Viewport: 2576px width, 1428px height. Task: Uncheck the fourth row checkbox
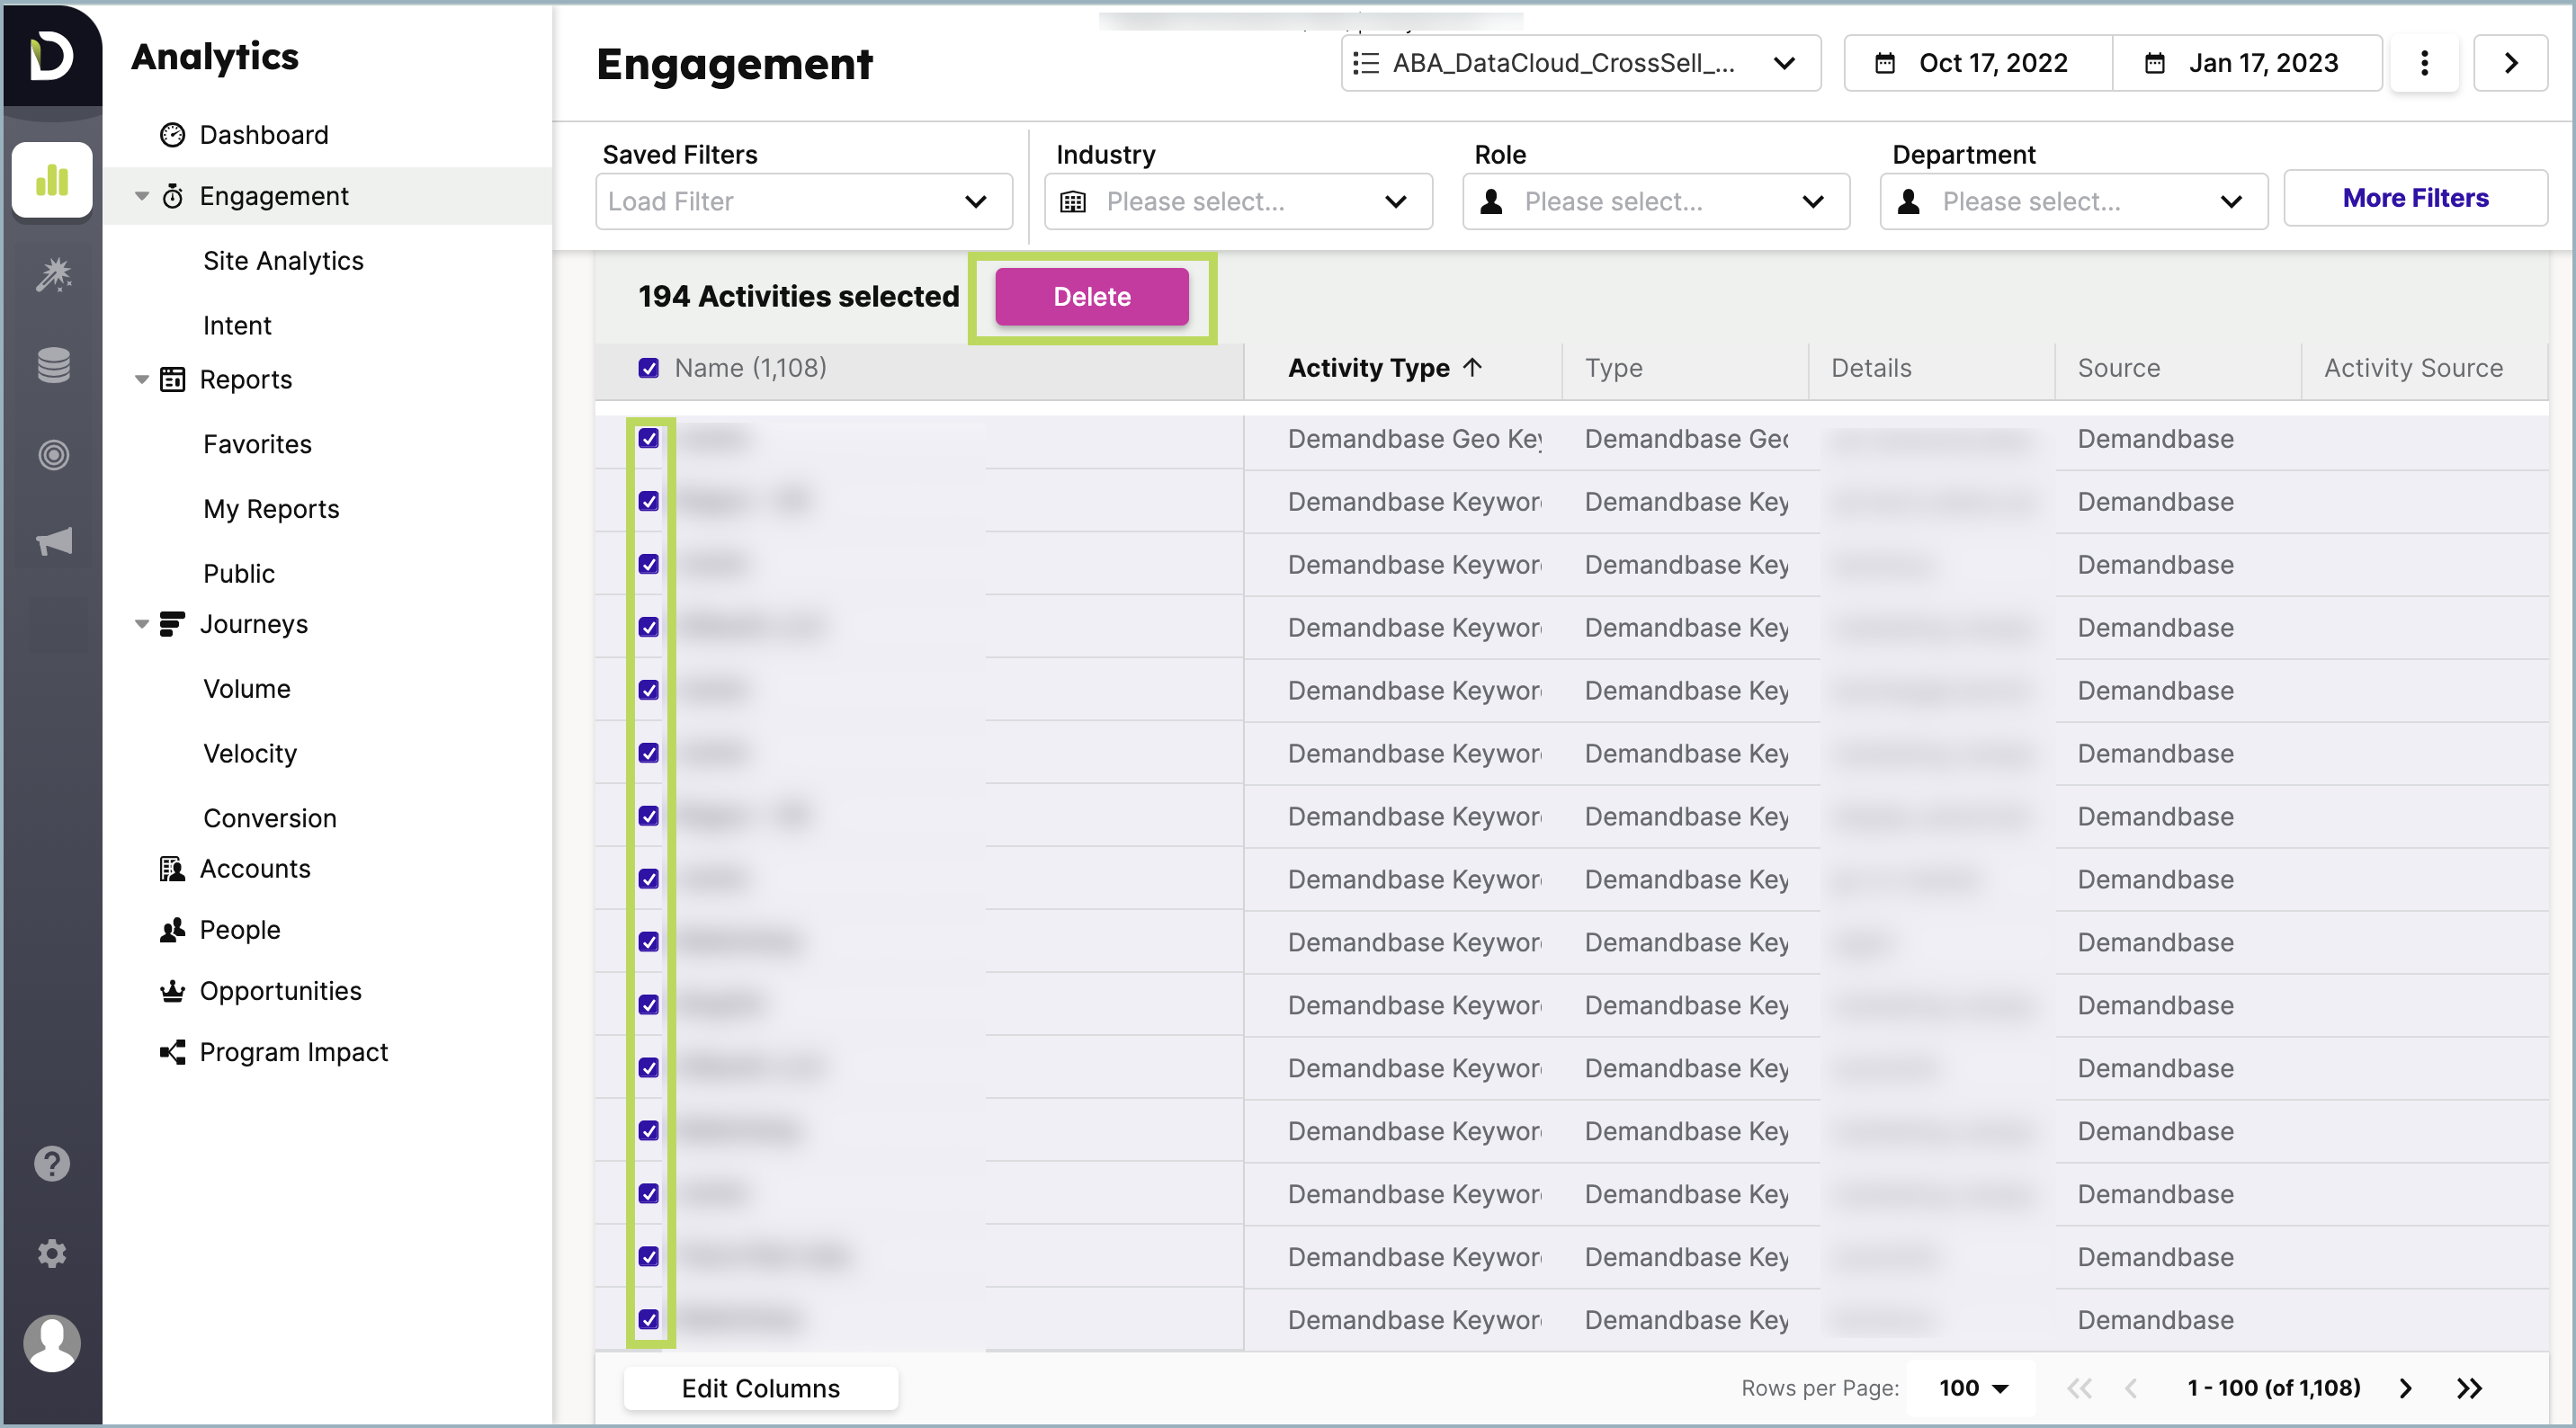point(649,627)
